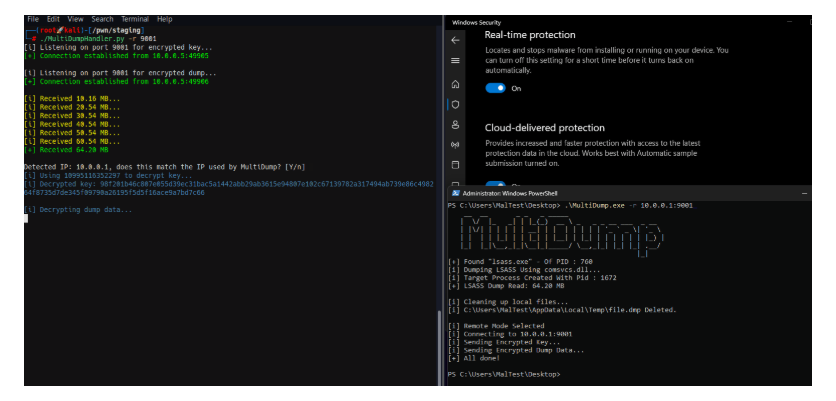Viewport: 836px width, 401px height.
Task: Click 'Connection established from 10.0.0.5:49965' line
Action: click(116, 56)
